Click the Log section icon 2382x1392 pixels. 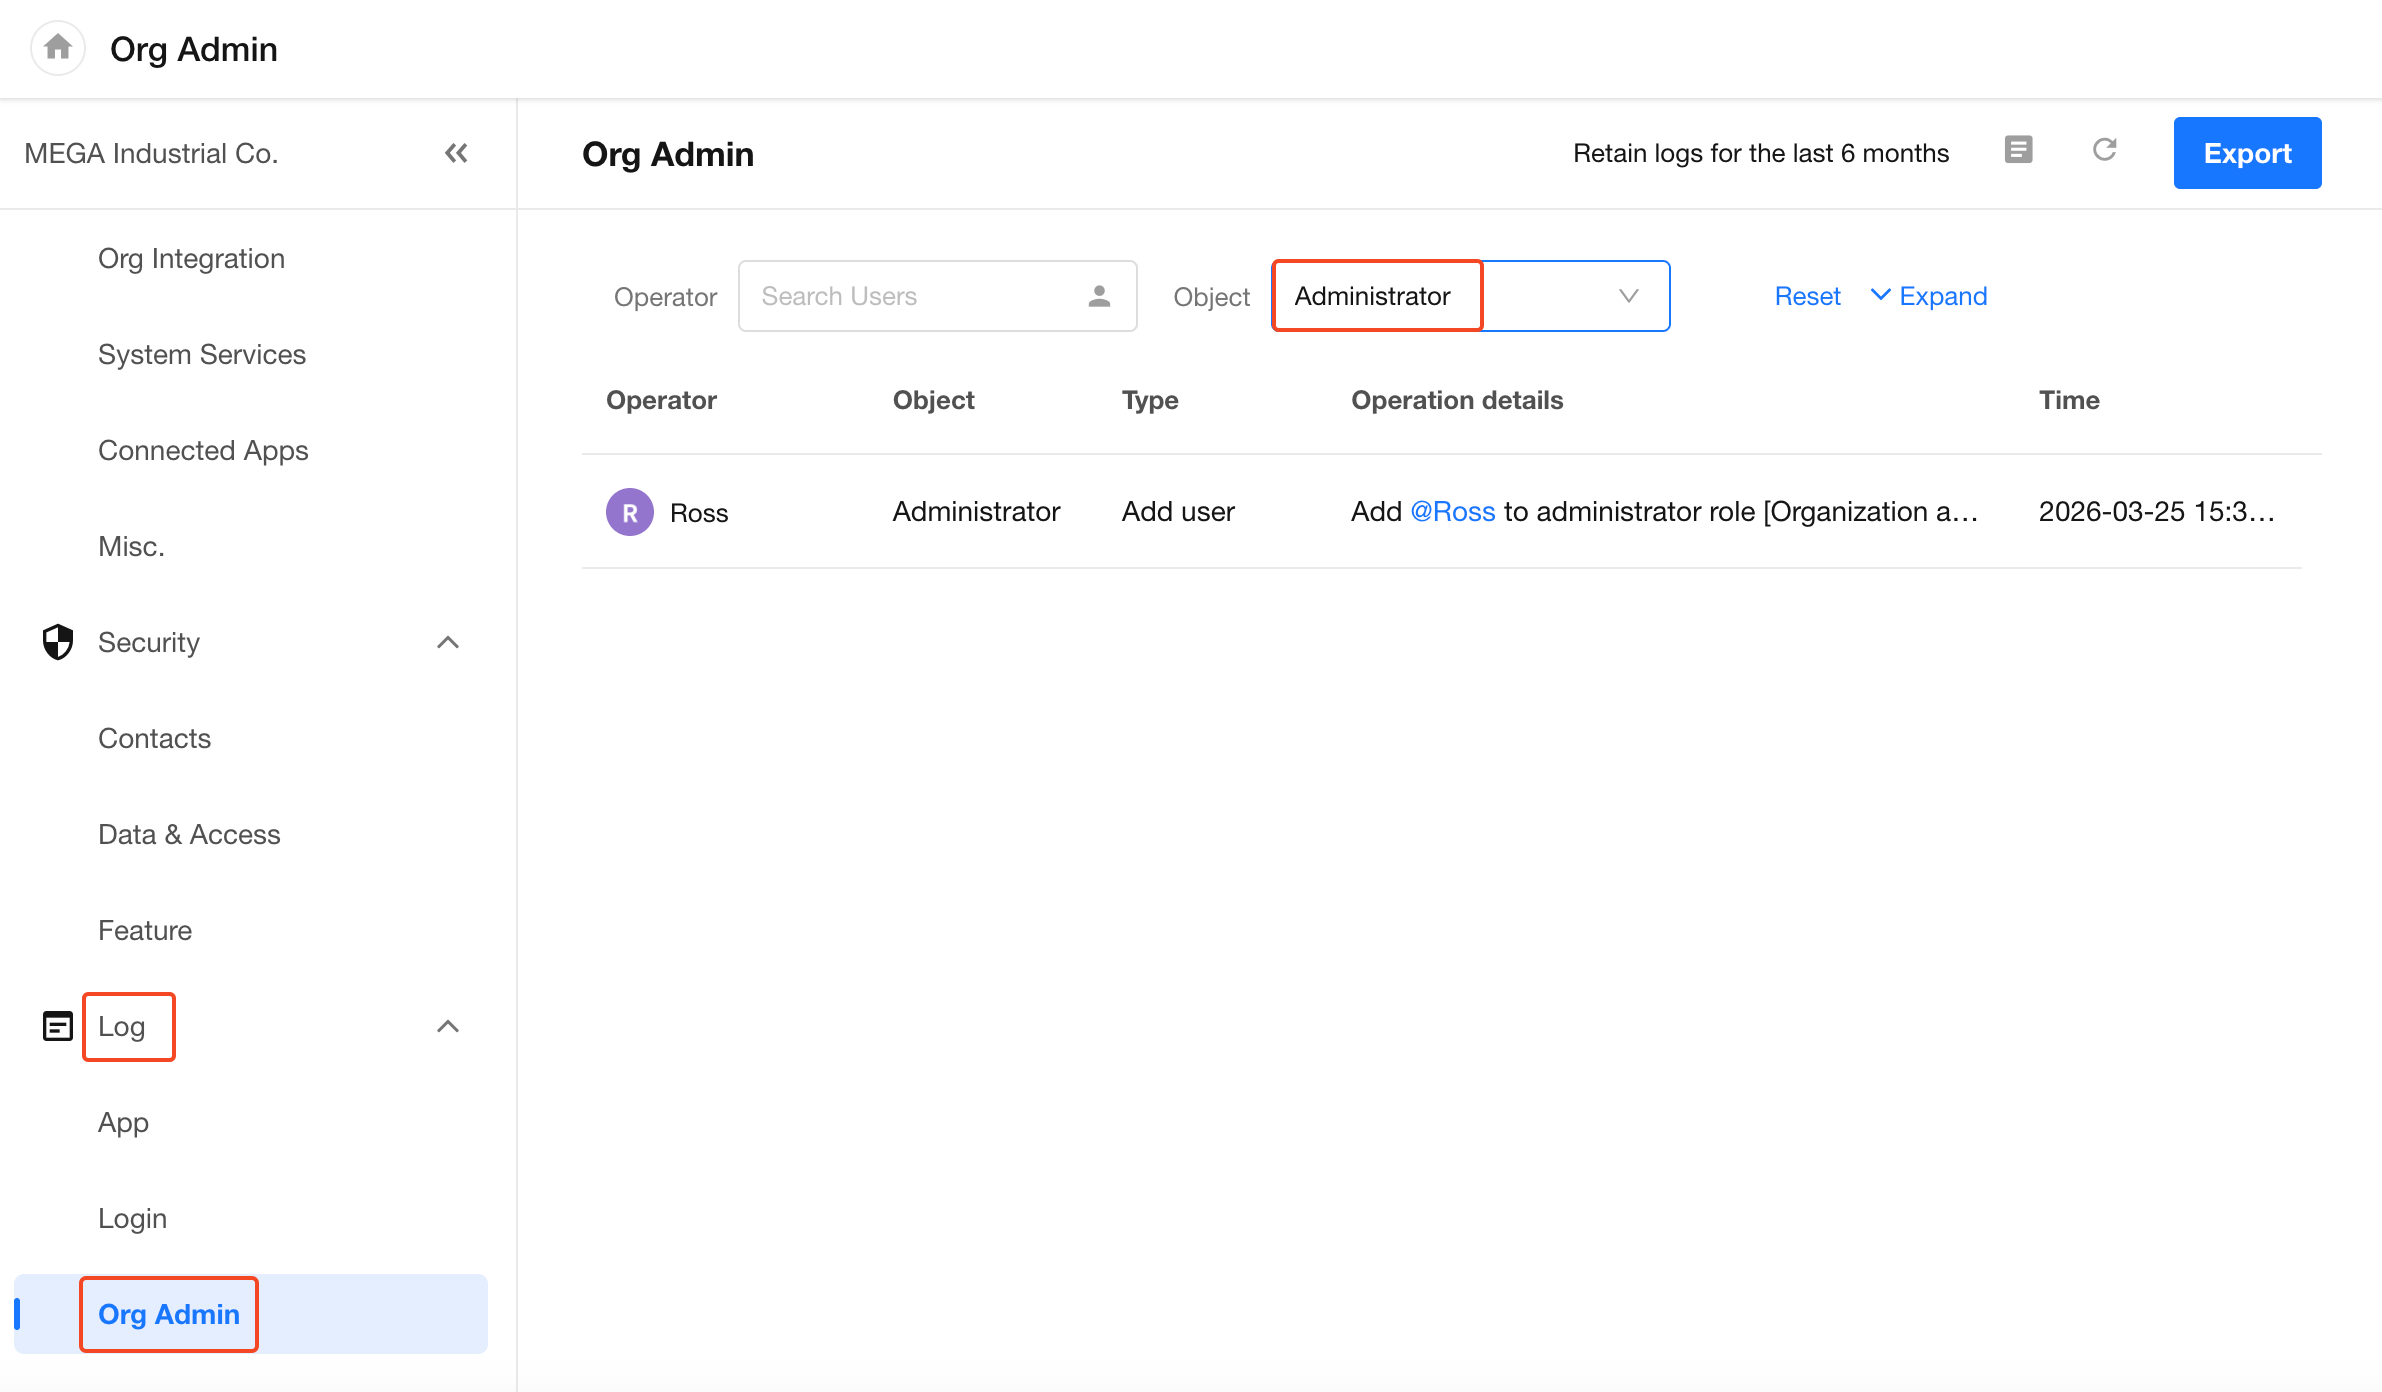pos(58,1026)
